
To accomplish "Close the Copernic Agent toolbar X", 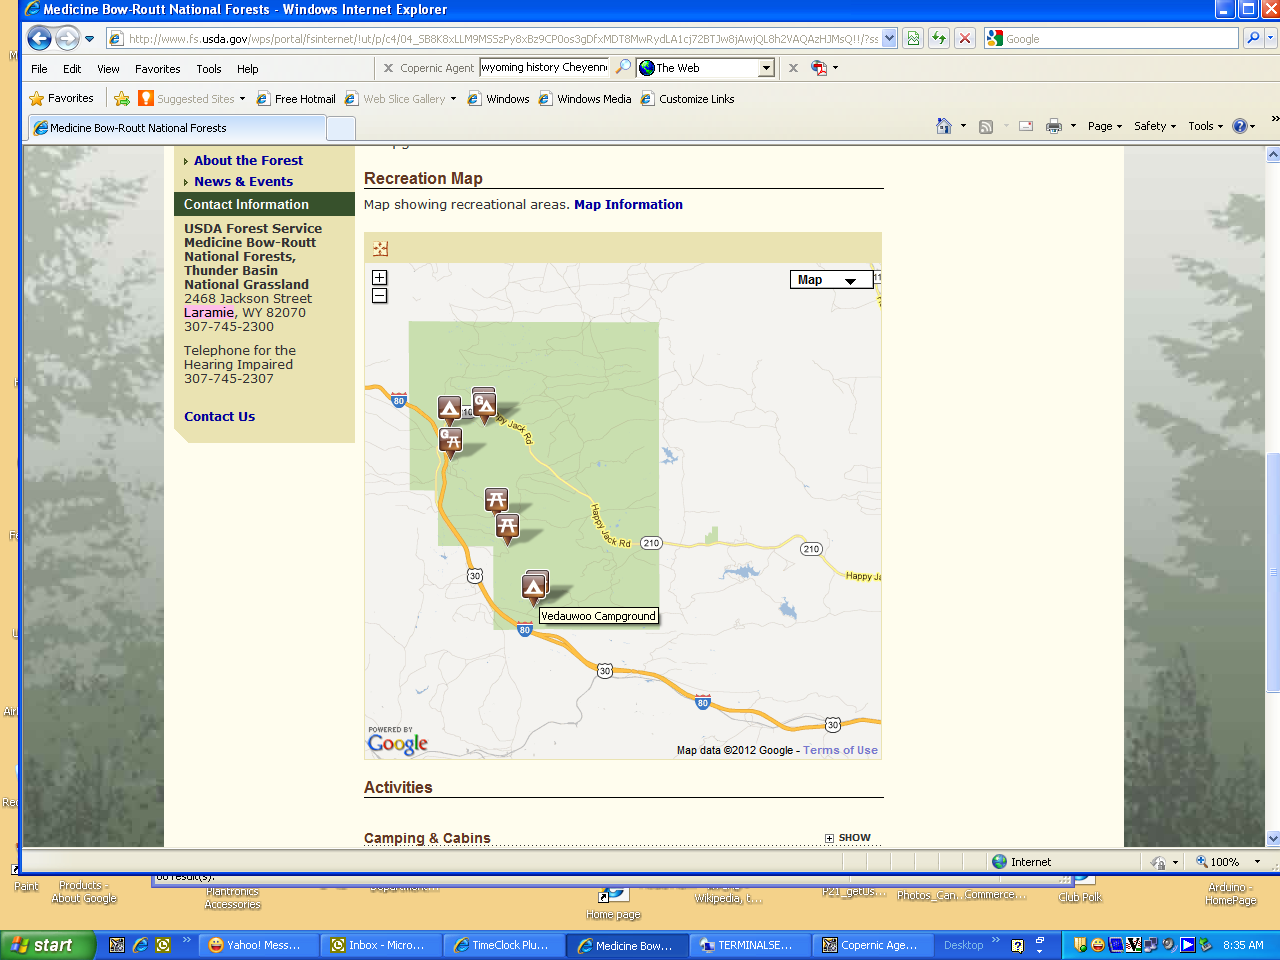I will [x=388, y=68].
